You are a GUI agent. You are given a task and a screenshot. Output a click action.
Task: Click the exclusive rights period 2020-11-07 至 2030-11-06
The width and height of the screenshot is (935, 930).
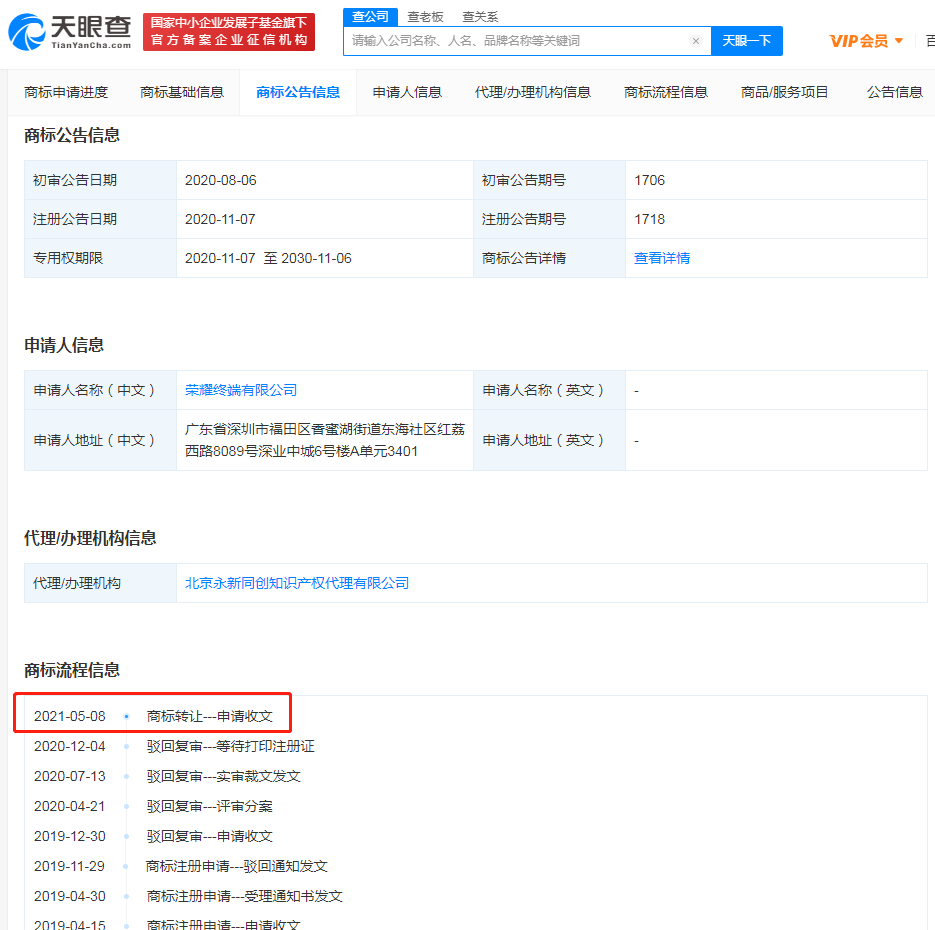(268, 258)
